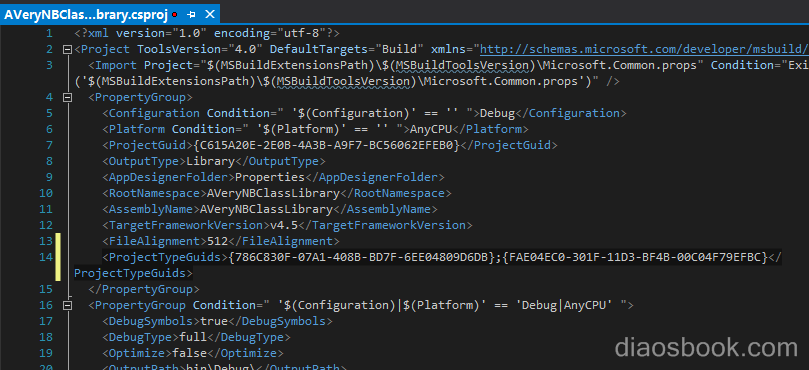This screenshot has width=809, height=370.
Task: Click the 512 FileAlignment value
Action: (x=217, y=242)
